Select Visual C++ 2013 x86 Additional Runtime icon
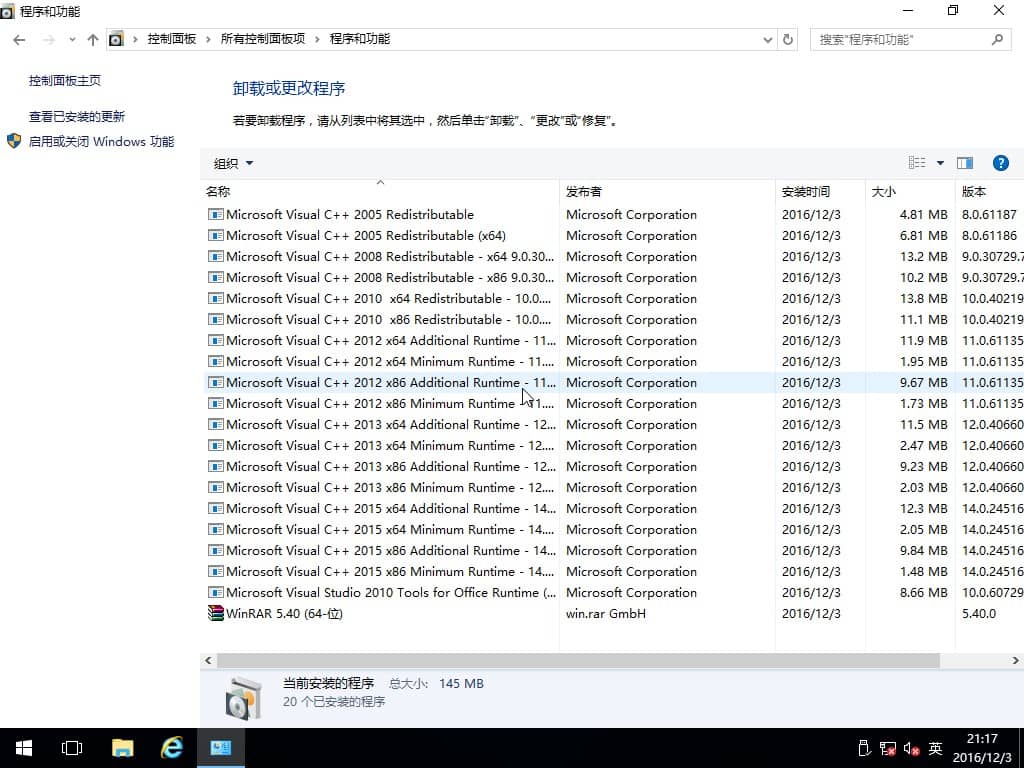 [216, 466]
